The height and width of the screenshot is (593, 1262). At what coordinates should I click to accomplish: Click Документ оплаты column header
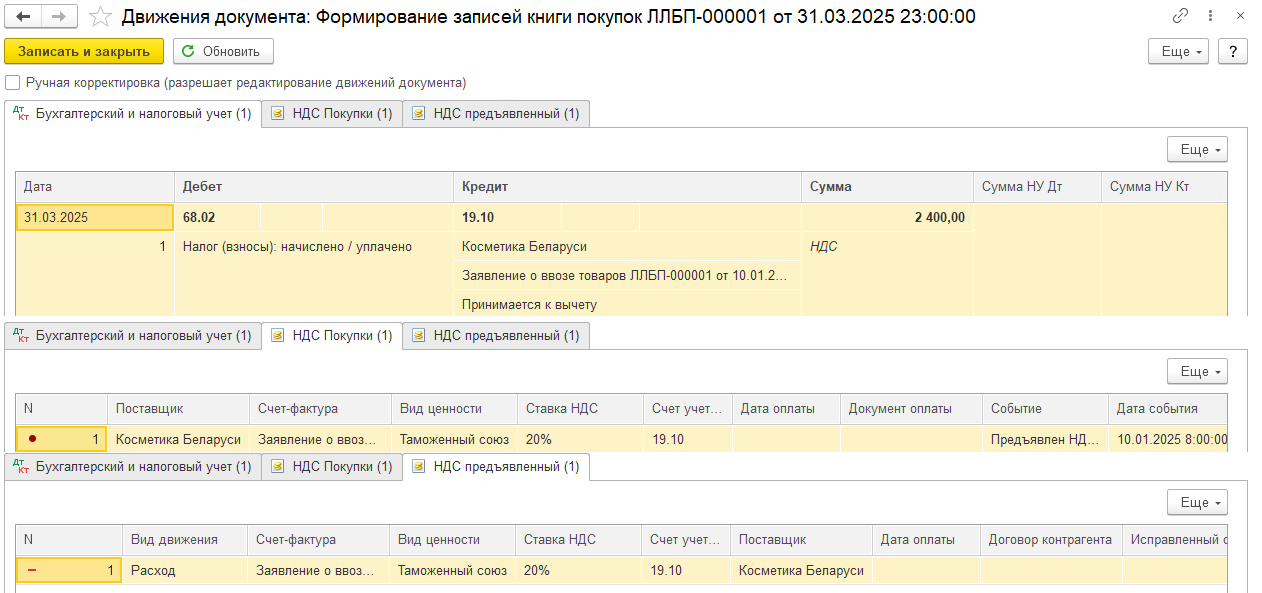(911, 408)
